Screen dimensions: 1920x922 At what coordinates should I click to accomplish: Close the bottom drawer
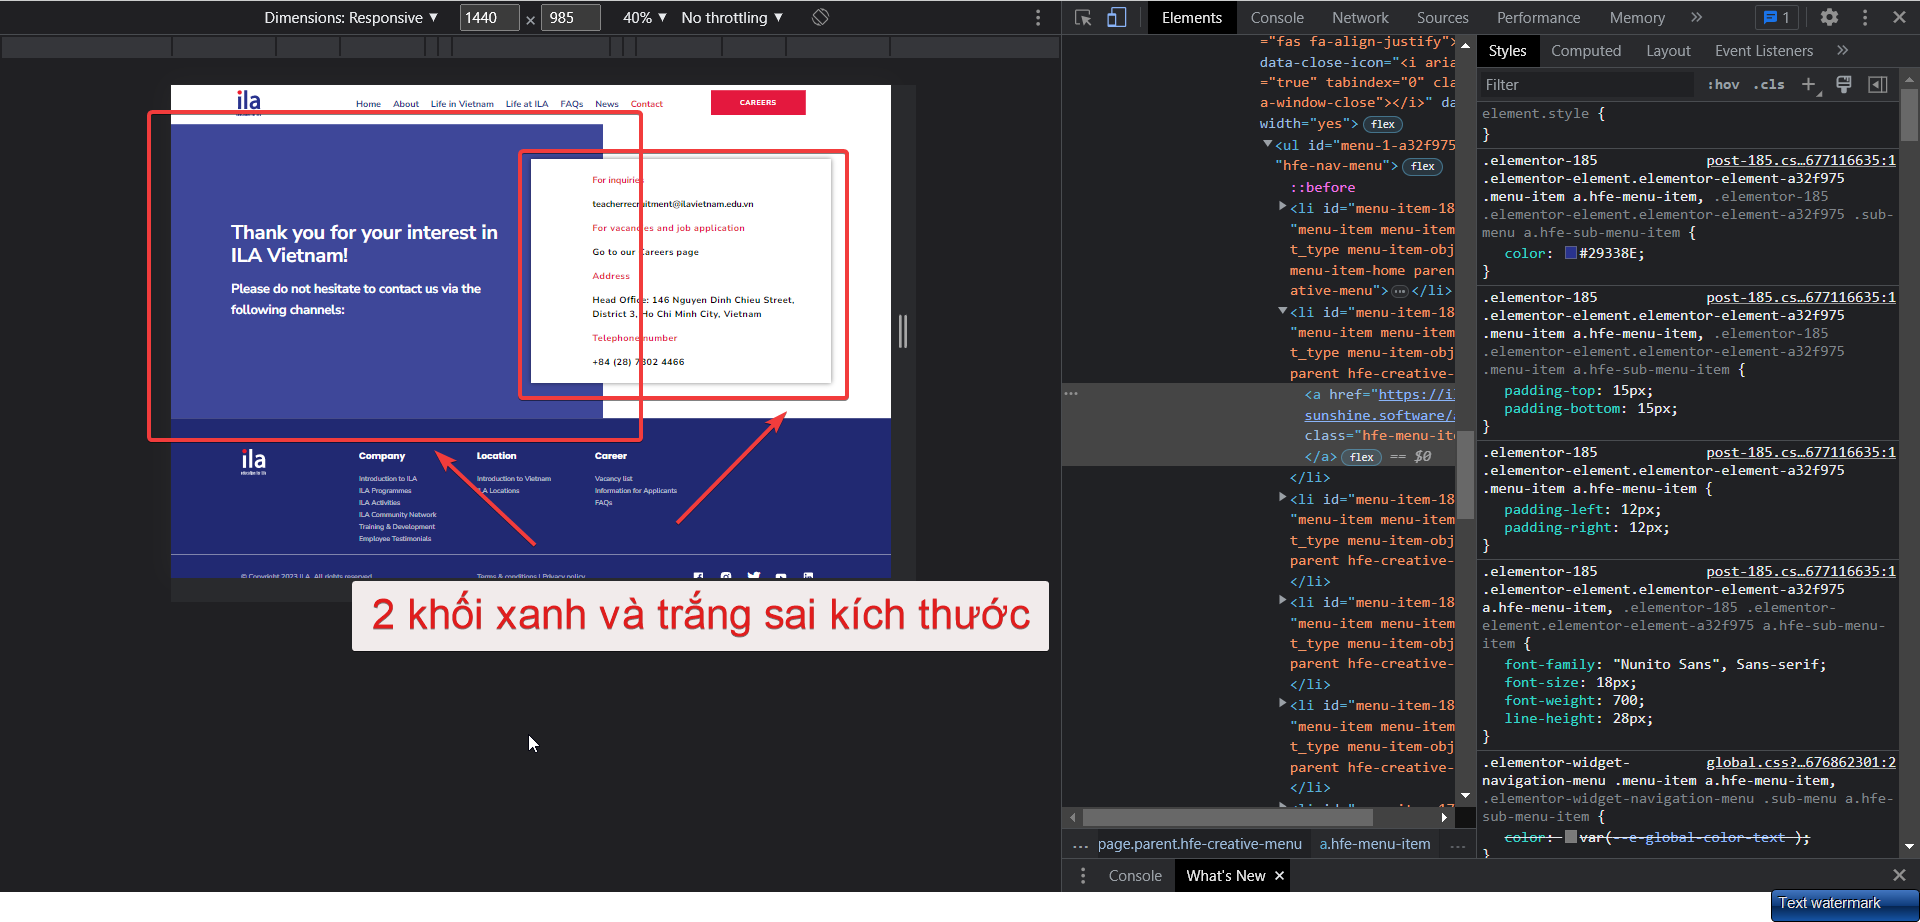(x=1899, y=875)
